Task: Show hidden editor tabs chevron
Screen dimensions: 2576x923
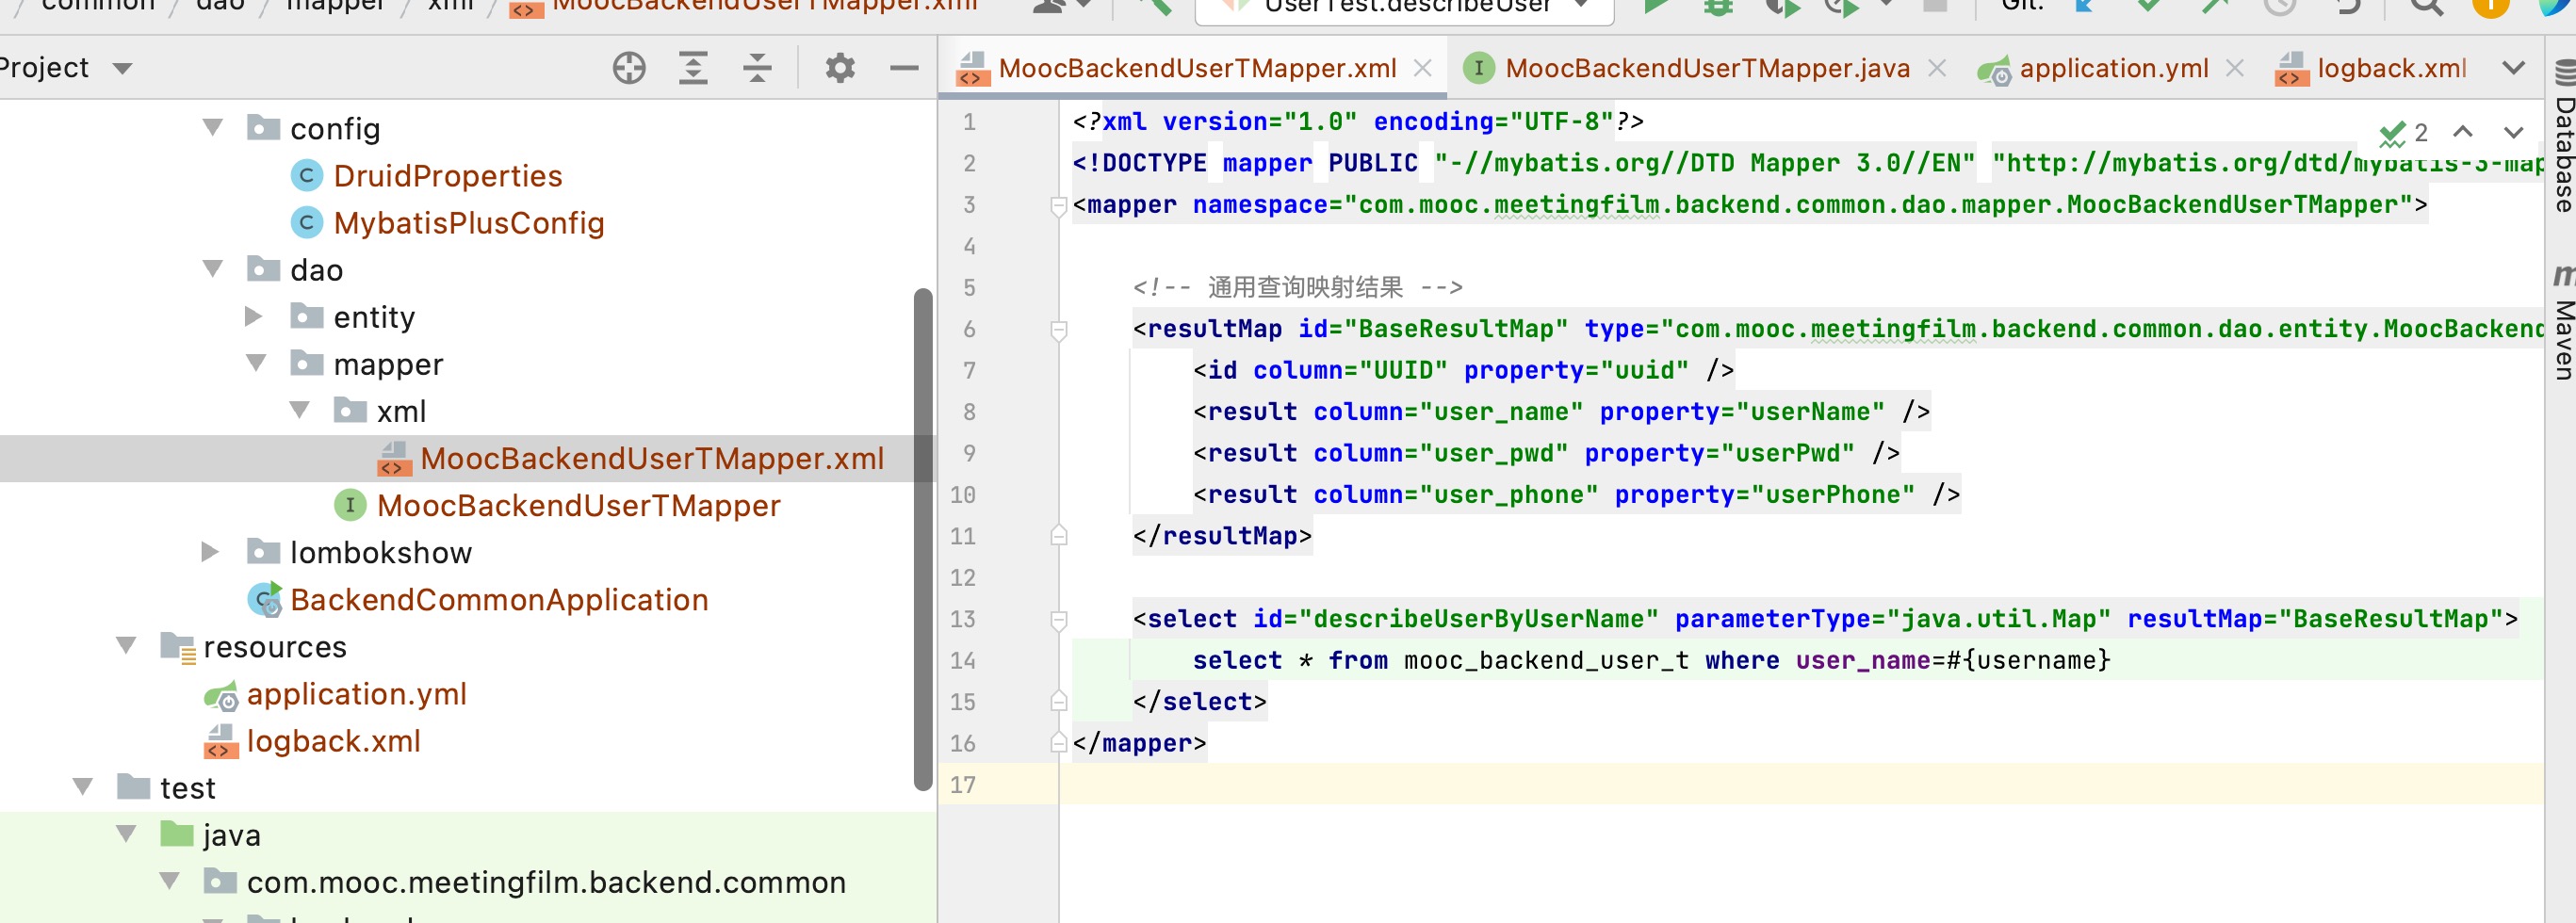Action: click(x=2513, y=68)
